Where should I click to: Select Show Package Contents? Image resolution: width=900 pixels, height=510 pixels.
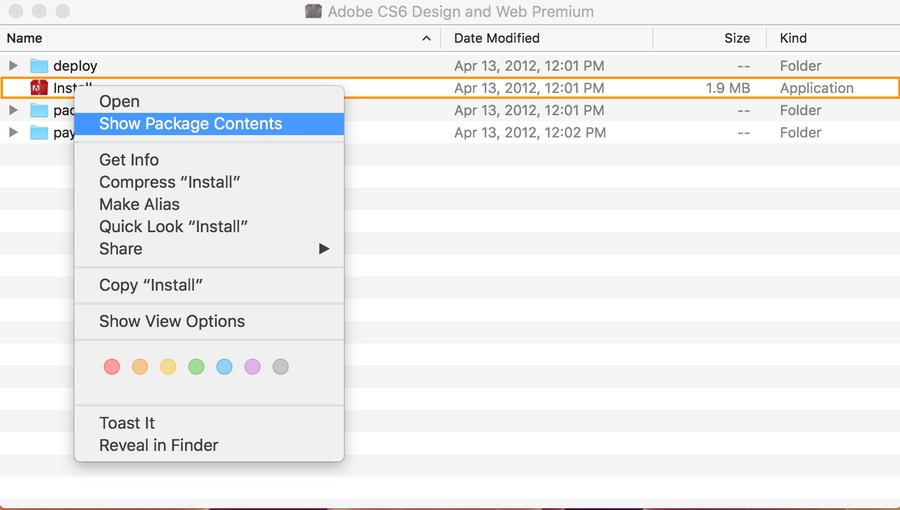tap(209, 124)
